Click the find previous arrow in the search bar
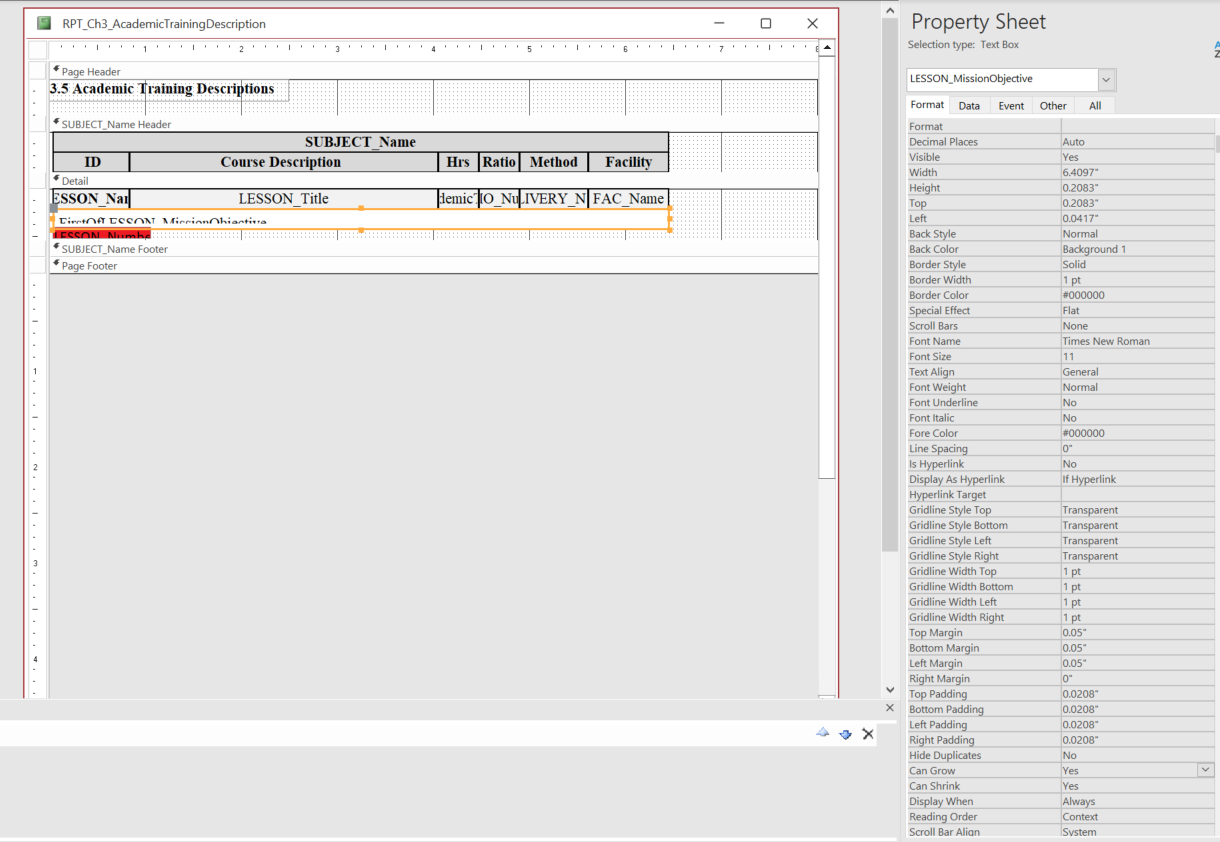The width and height of the screenshot is (1220, 842). [x=822, y=733]
